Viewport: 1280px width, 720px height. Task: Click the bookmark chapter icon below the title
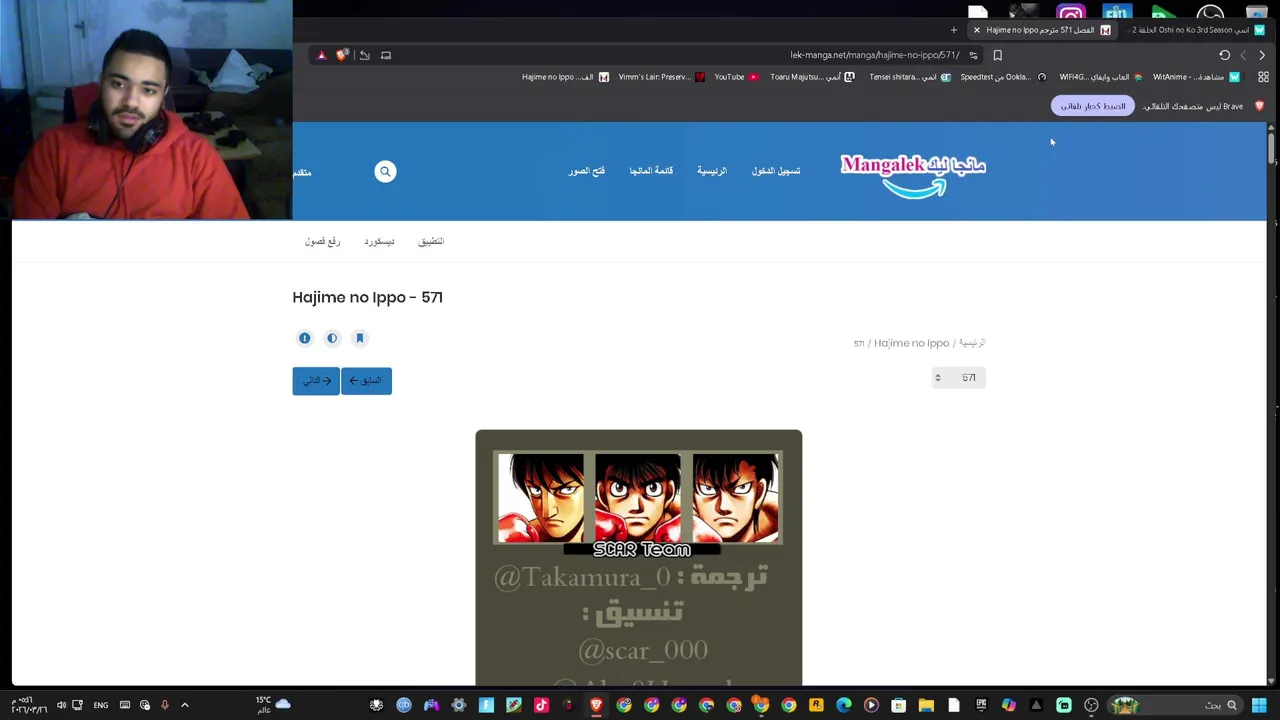[x=360, y=338]
